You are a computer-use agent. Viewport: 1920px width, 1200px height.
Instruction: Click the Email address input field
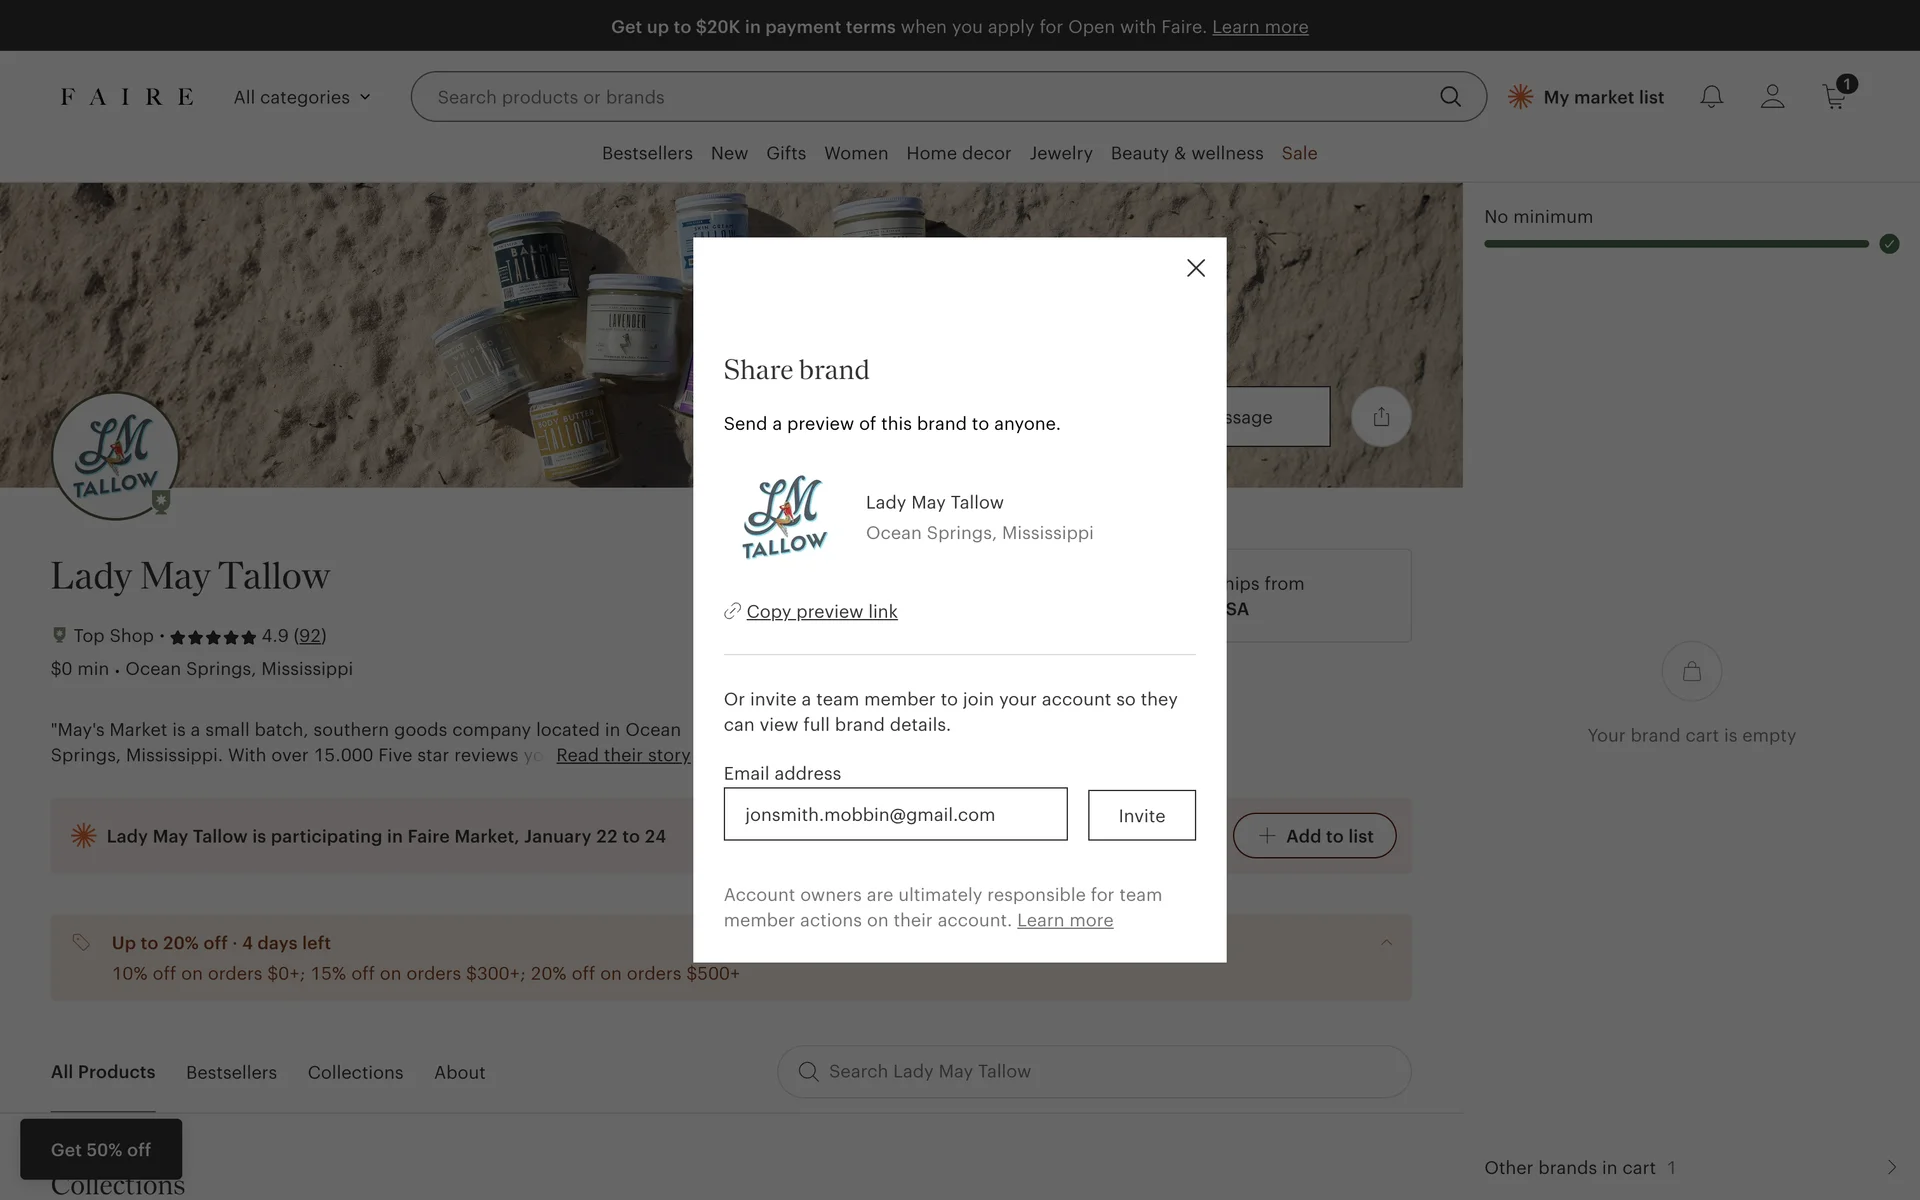tap(895, 814)
